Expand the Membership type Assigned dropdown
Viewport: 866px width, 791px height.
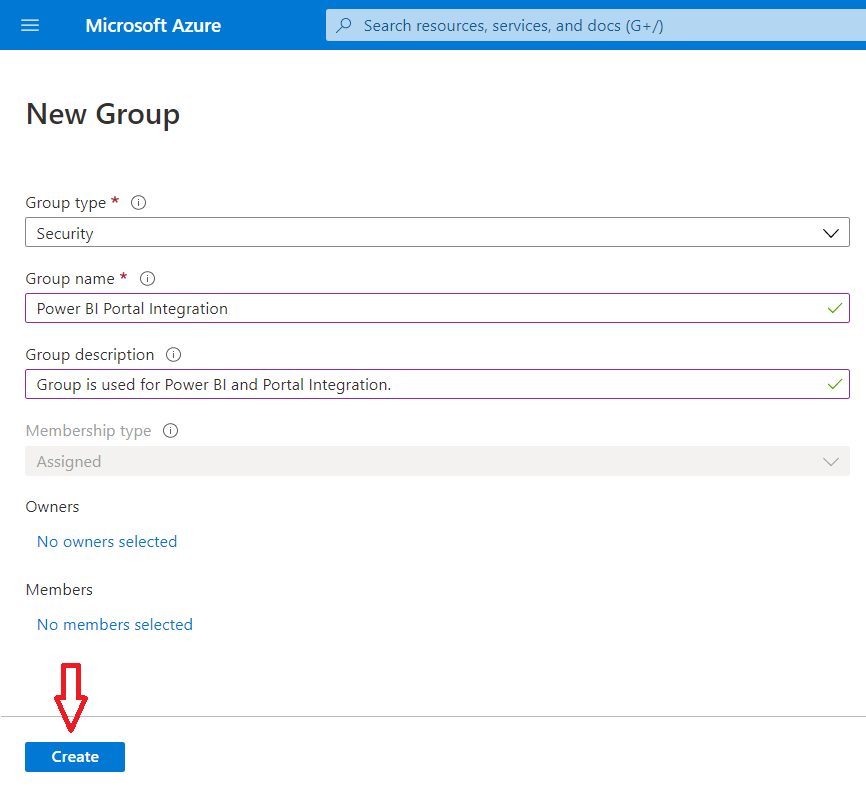click(x=437, y=461)
